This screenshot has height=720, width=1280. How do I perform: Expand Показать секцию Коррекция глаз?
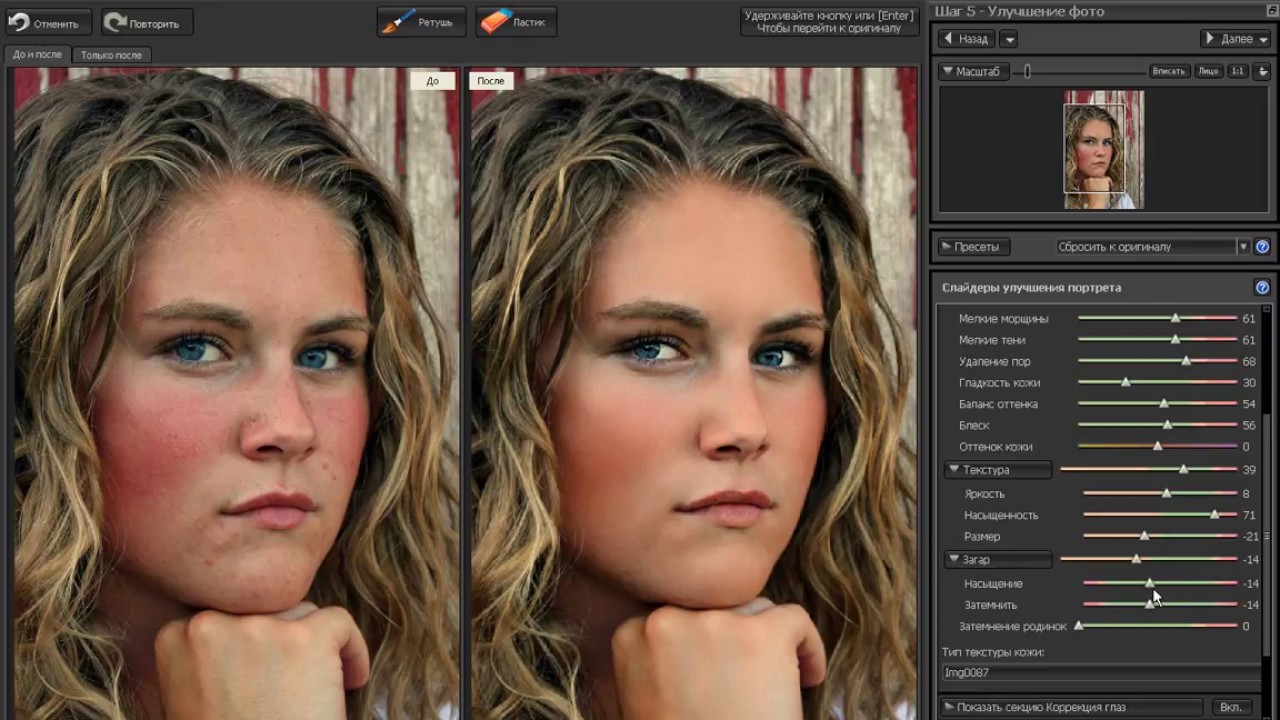click(1071, 707)
